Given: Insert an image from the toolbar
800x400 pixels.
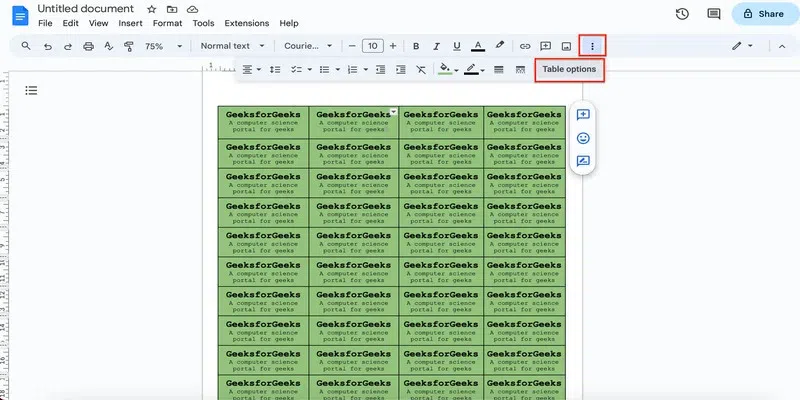Looking at the screenshot, I should coord(566,46).
